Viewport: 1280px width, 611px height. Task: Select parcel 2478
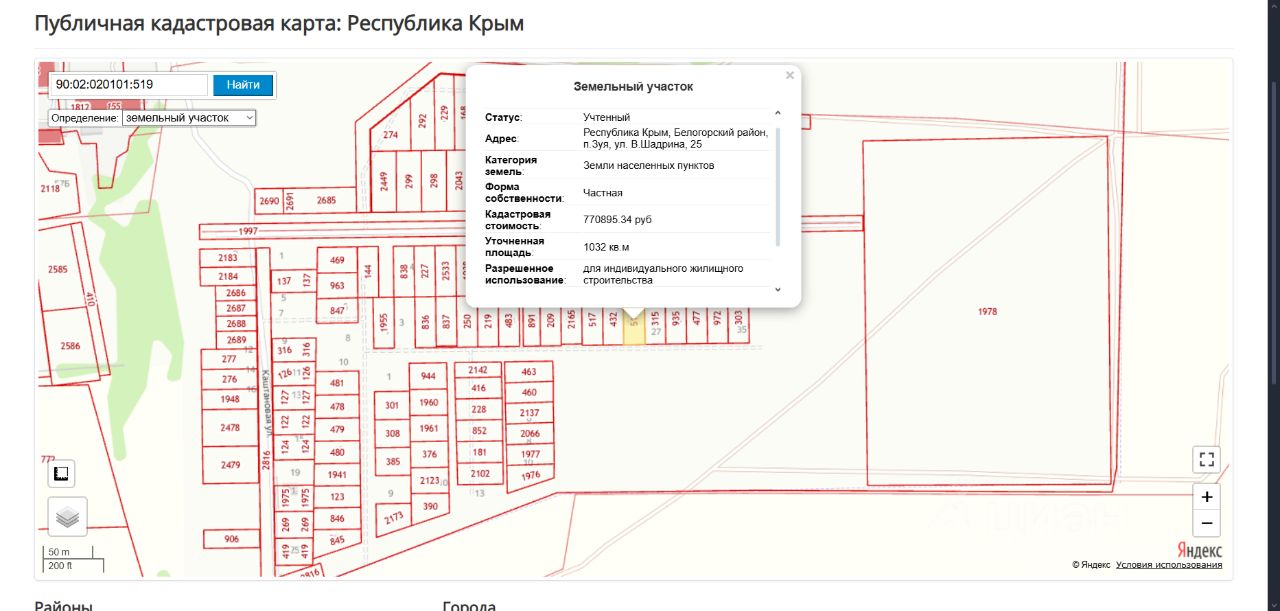[231, 428]
